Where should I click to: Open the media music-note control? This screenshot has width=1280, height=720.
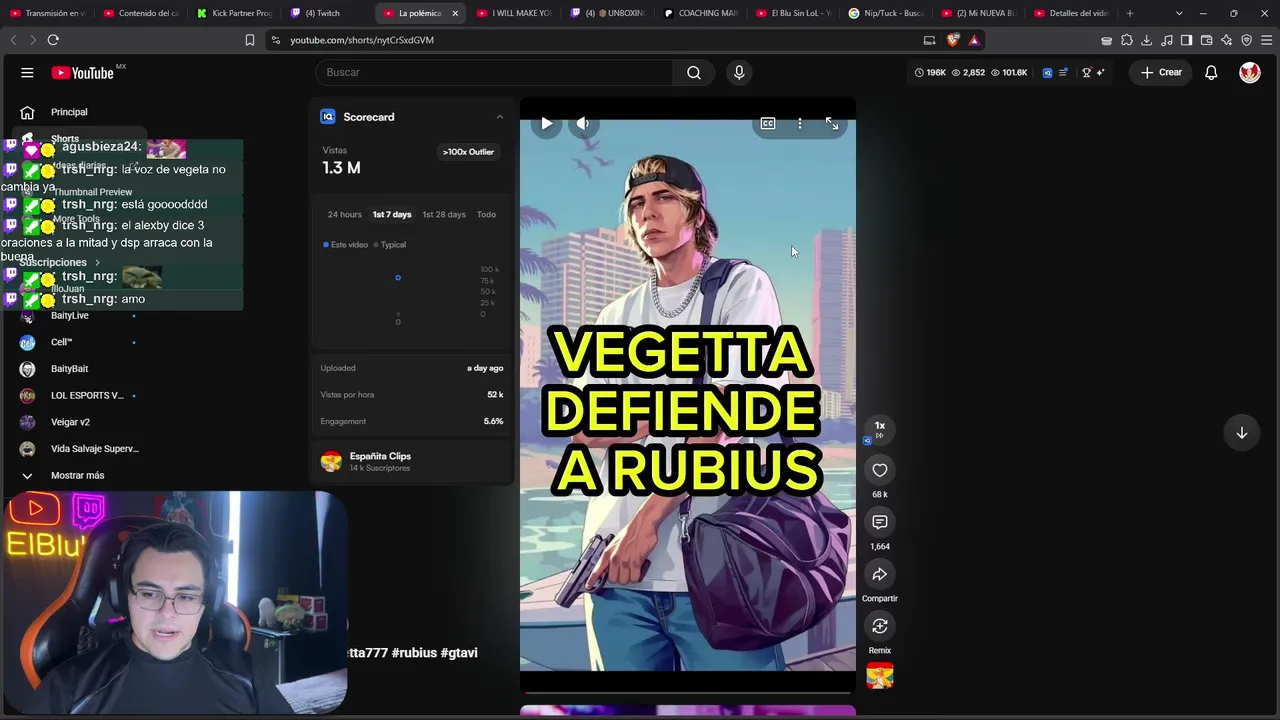pos(1167,40)
